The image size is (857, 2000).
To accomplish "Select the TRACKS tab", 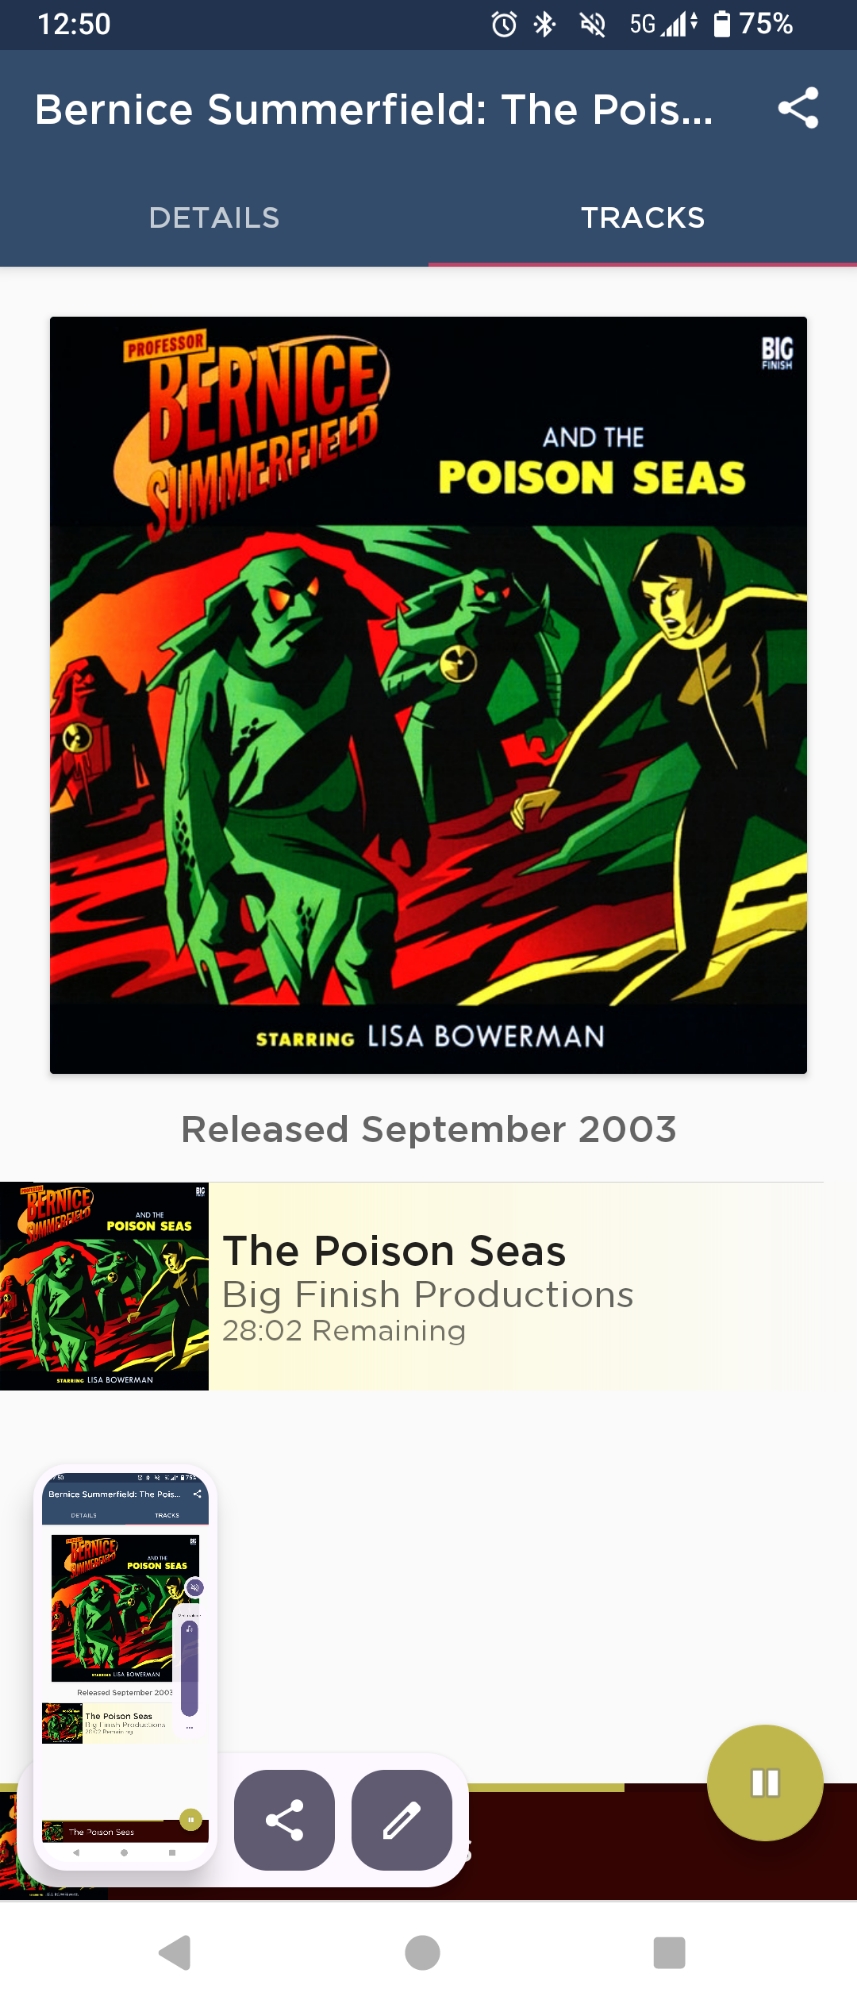I will click(x=643, y=218).
